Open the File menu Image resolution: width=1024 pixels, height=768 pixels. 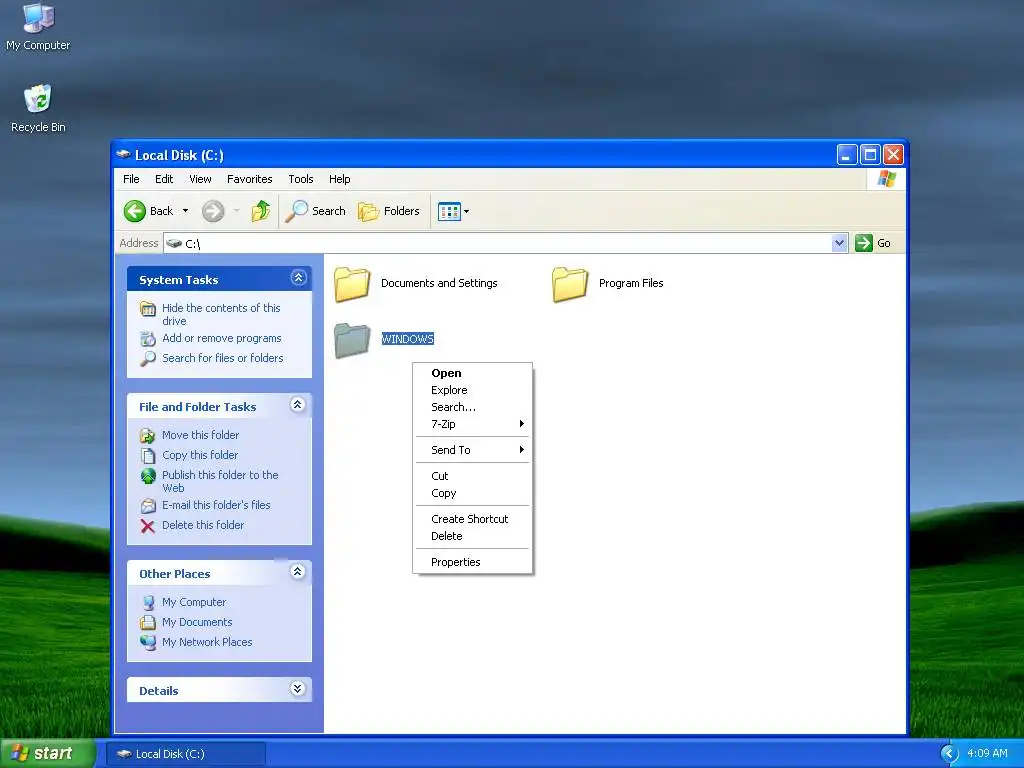[x=131, y=179]
